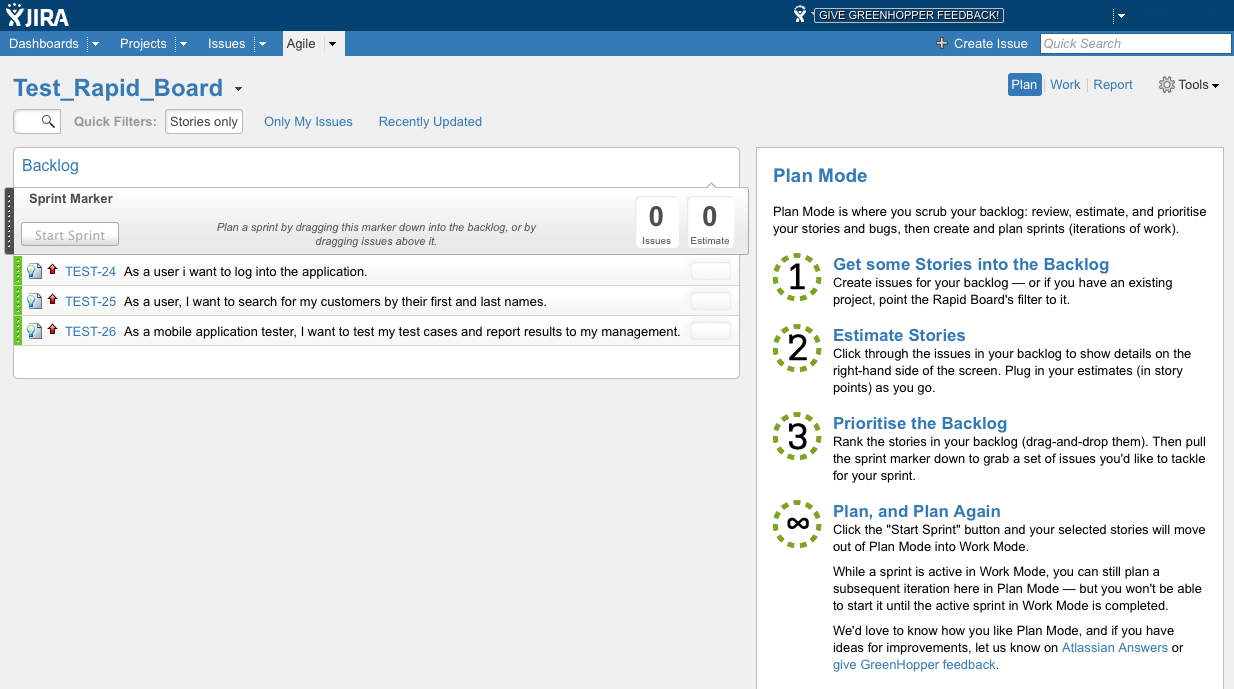Click the Issues count badge showing 0

(656, 222)
